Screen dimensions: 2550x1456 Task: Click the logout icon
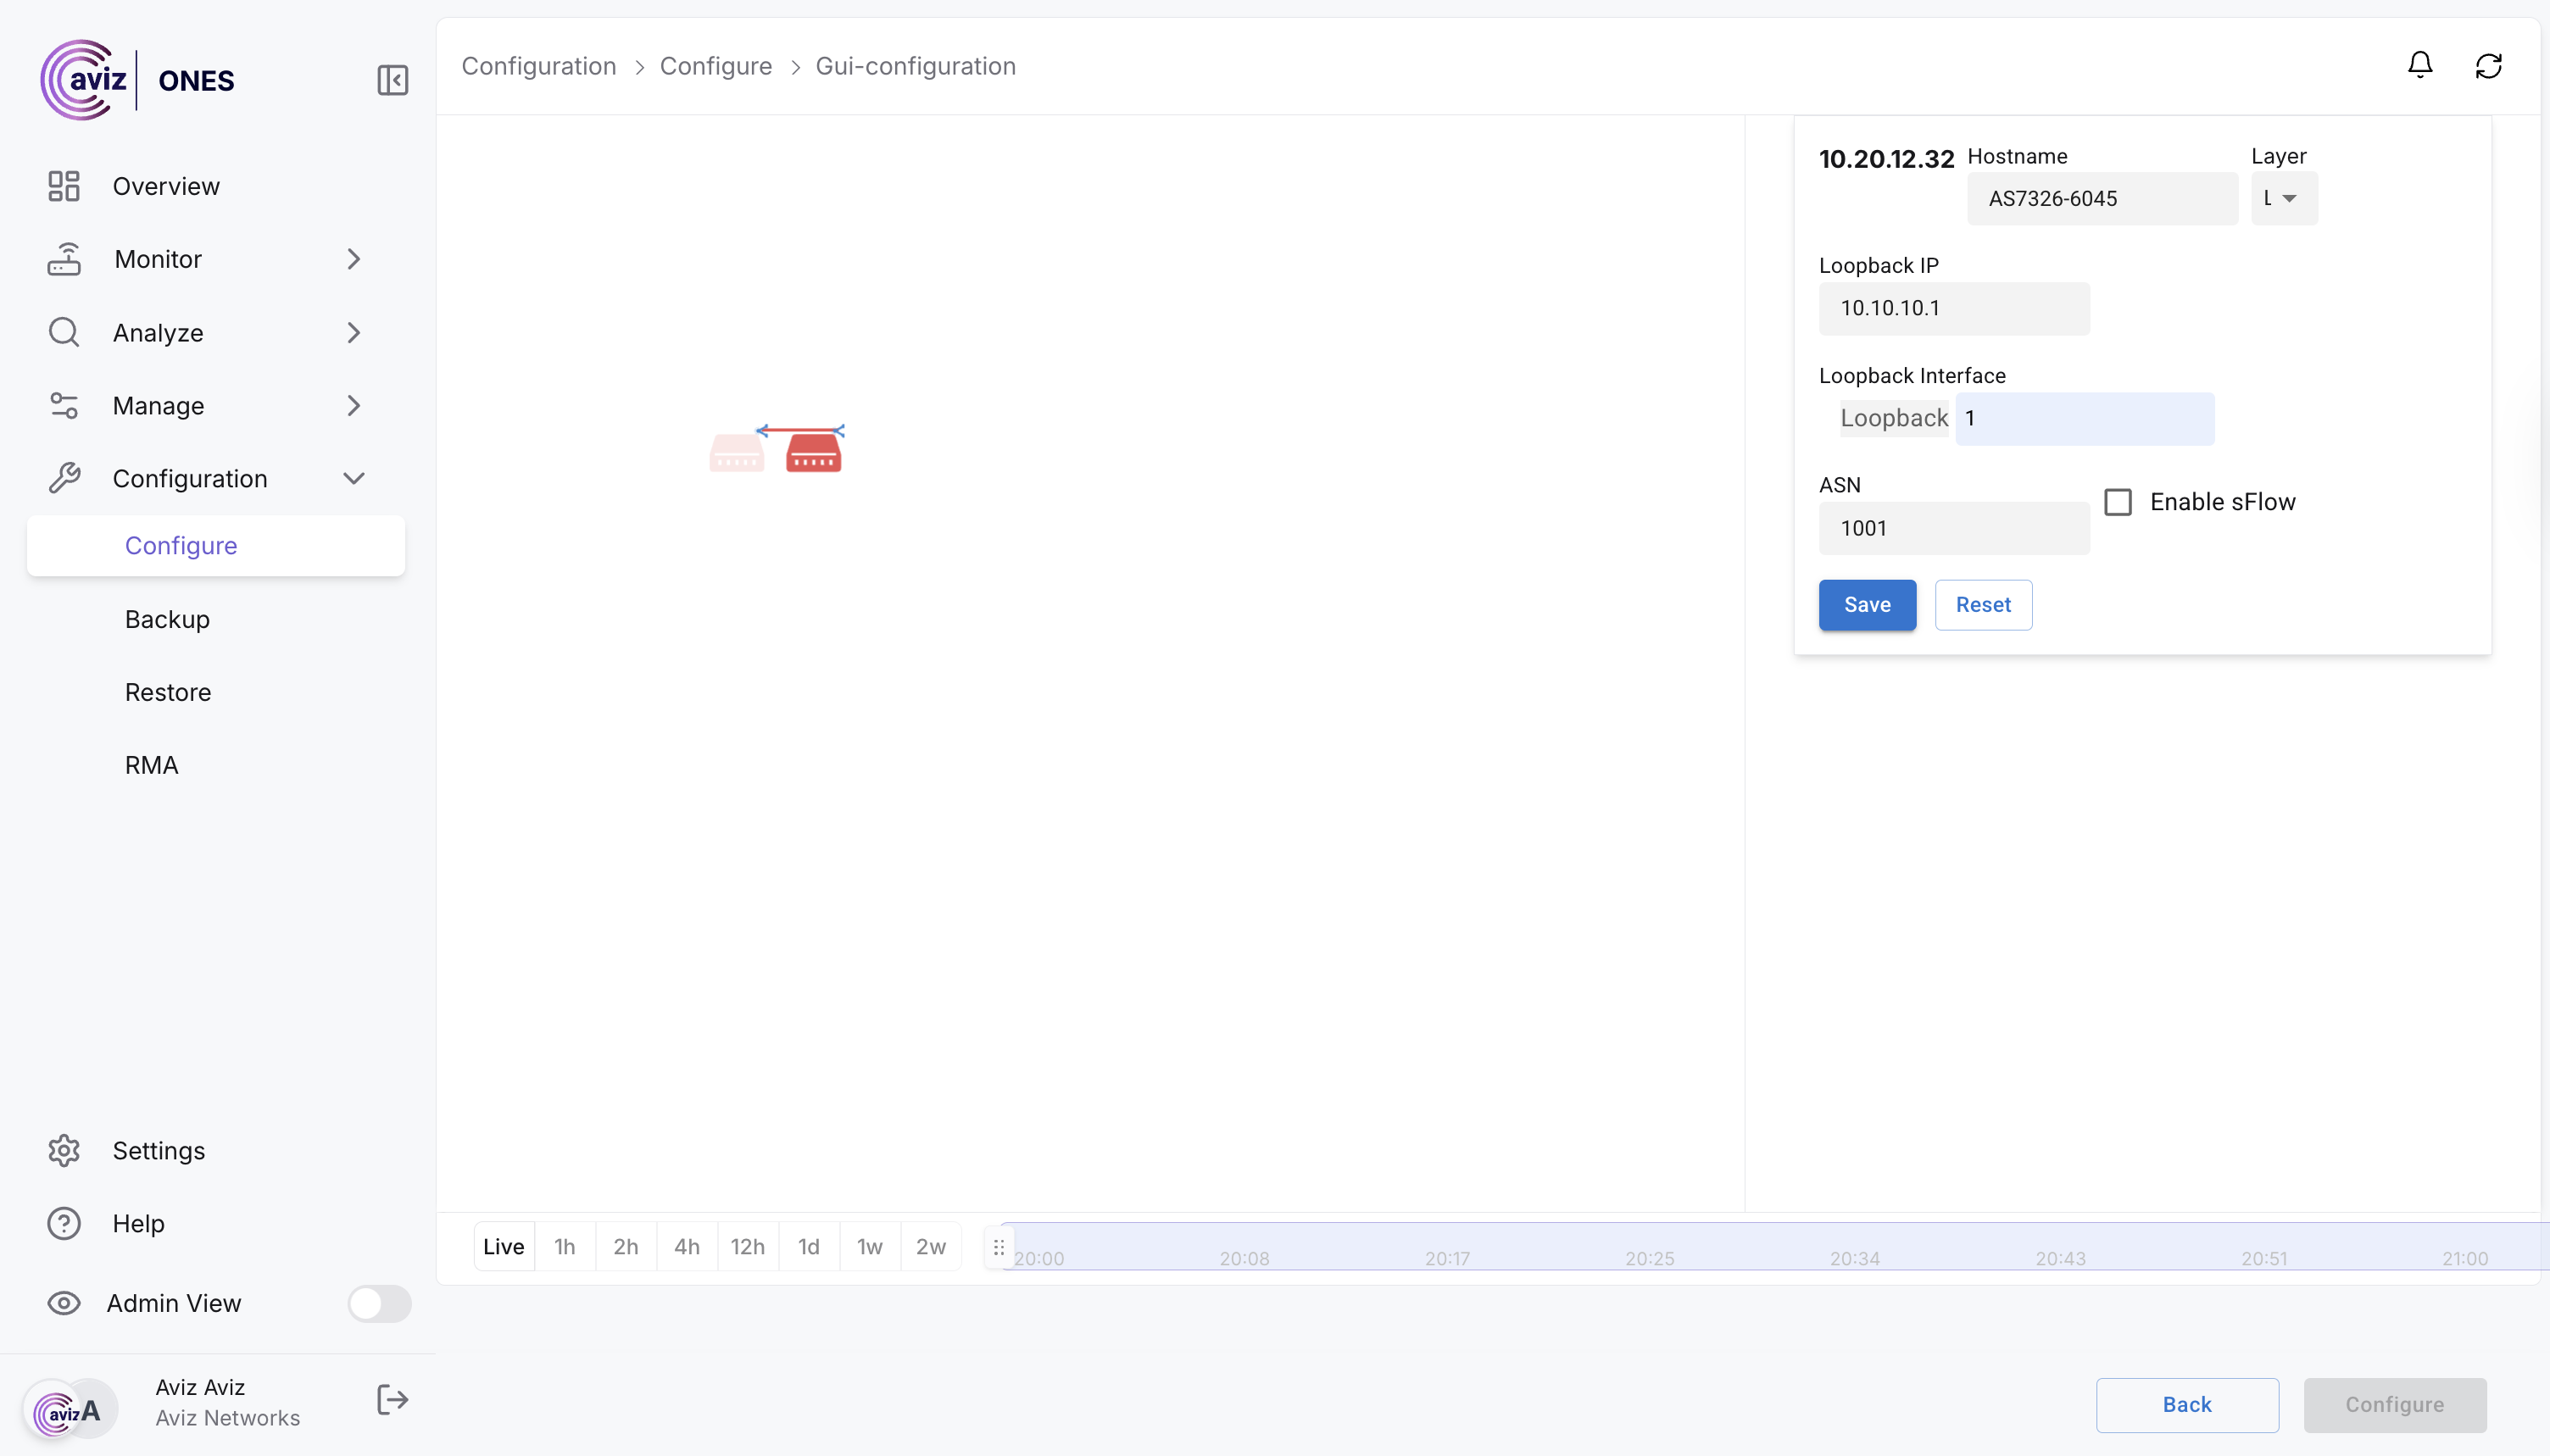point(392,1400)
